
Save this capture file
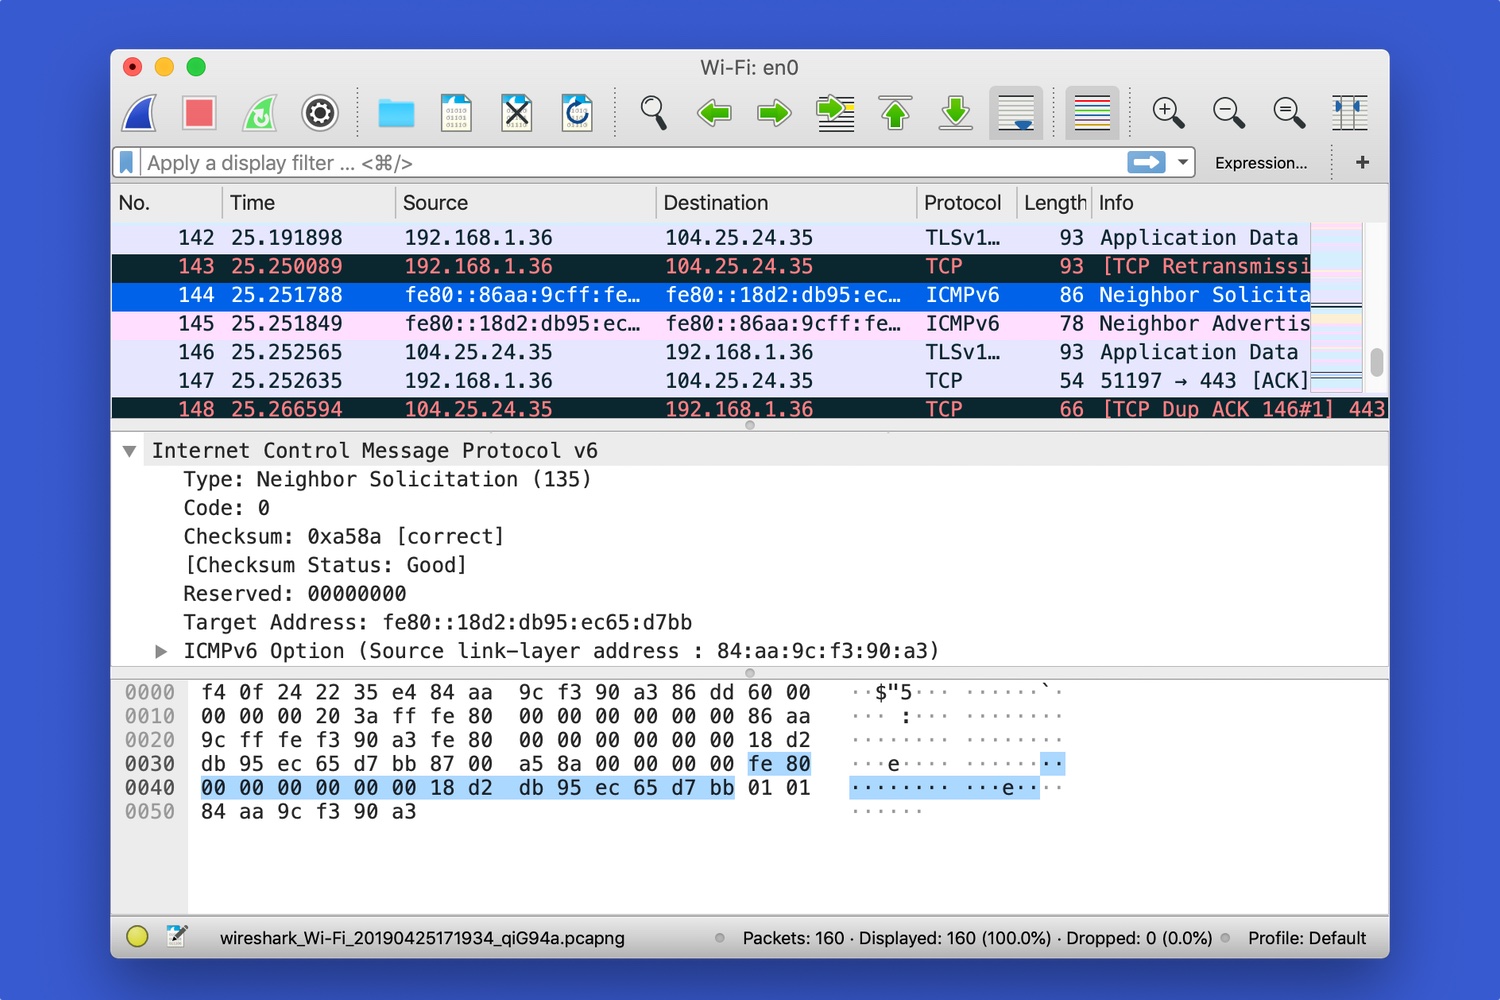(456, 113)
